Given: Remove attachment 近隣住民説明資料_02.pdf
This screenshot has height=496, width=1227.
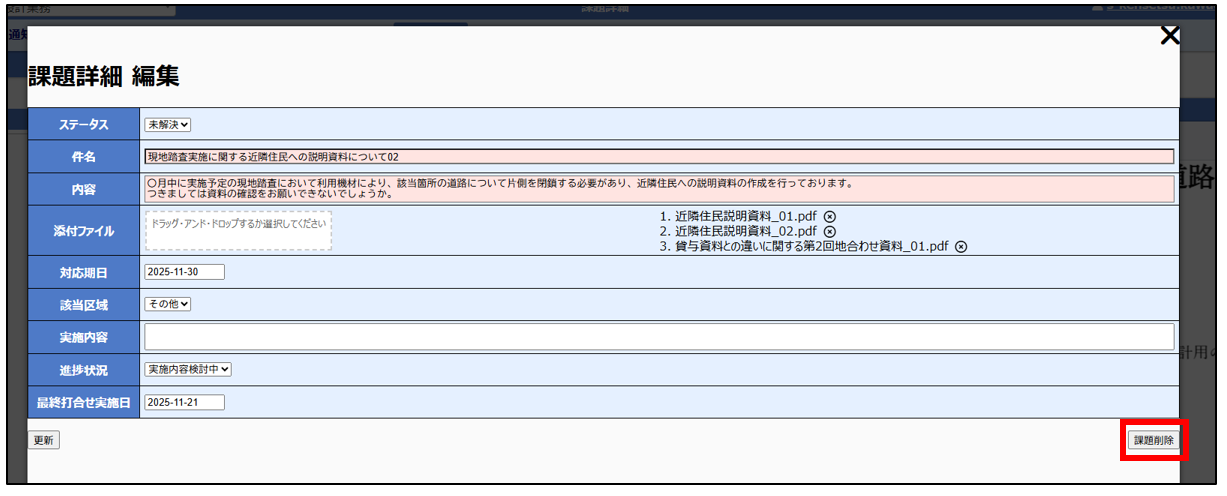Looking at the screenshot, I should (829, 231).
